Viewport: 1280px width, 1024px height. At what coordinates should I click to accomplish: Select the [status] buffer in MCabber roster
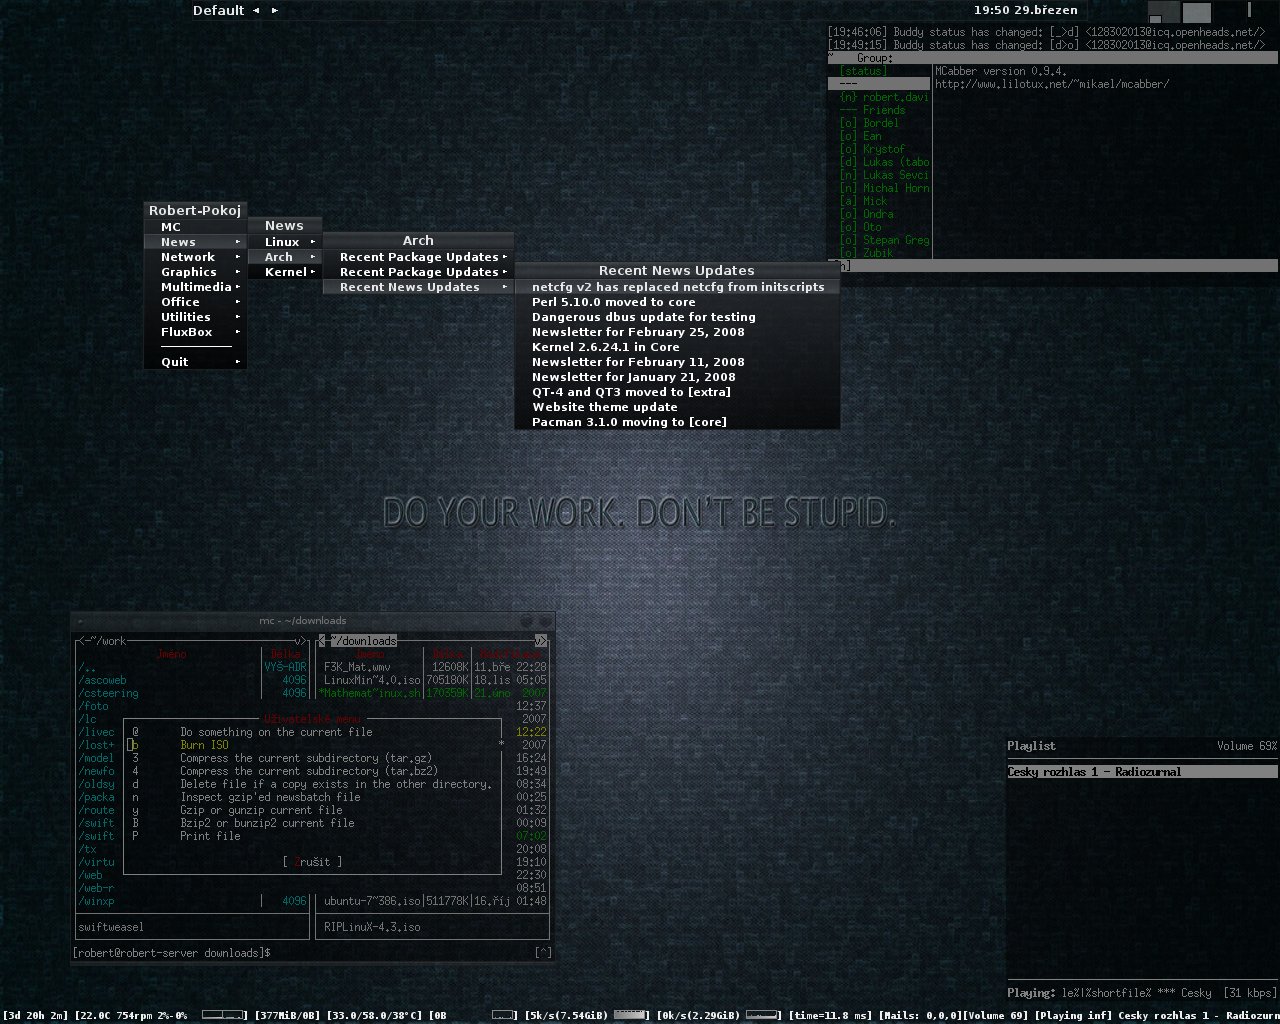(x=863, y=71)
